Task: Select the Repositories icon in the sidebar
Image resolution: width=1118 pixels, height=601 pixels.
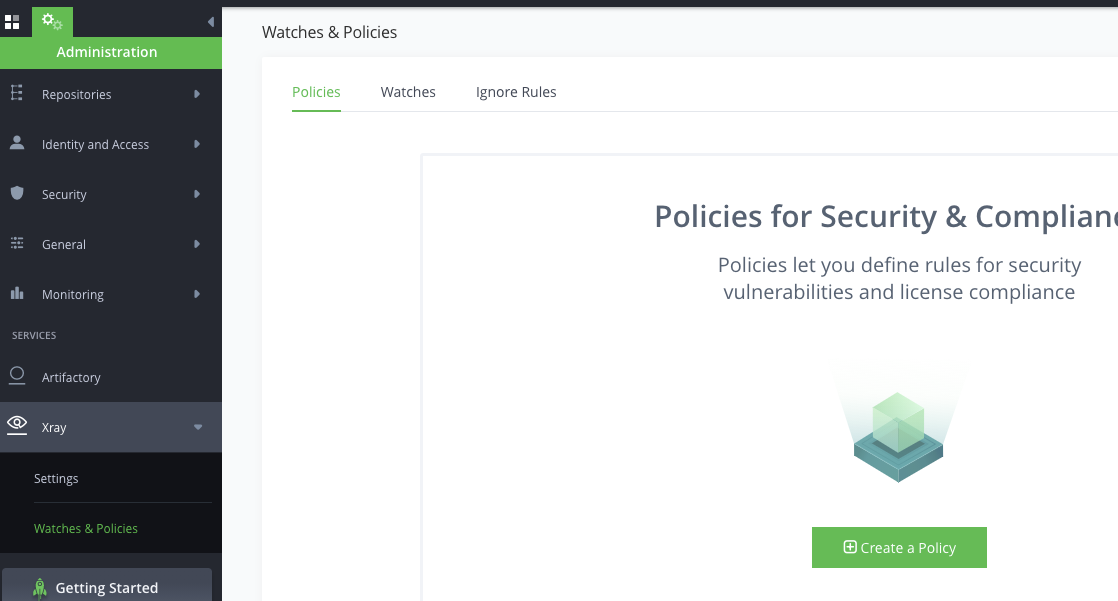Action: point(16,93)
